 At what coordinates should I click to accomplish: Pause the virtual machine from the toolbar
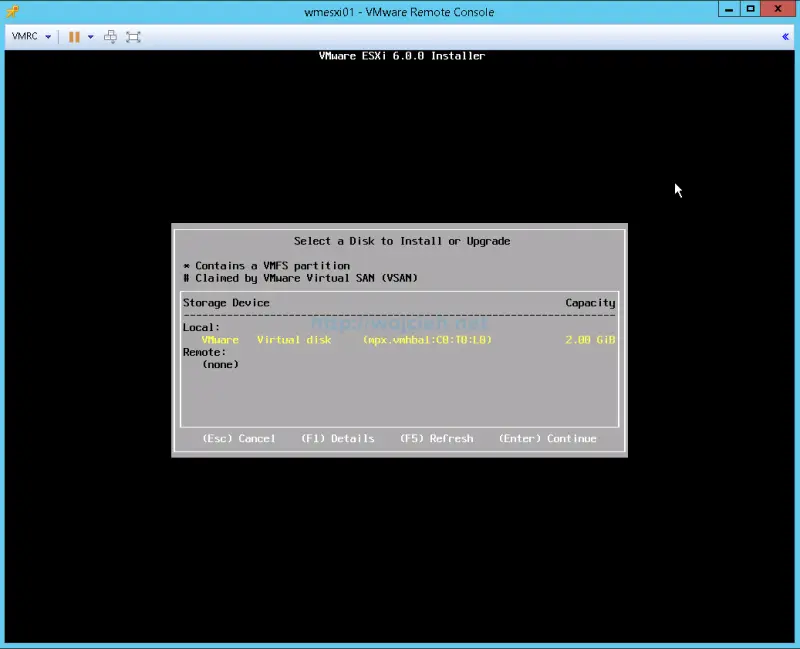click(x=73, y=36)
